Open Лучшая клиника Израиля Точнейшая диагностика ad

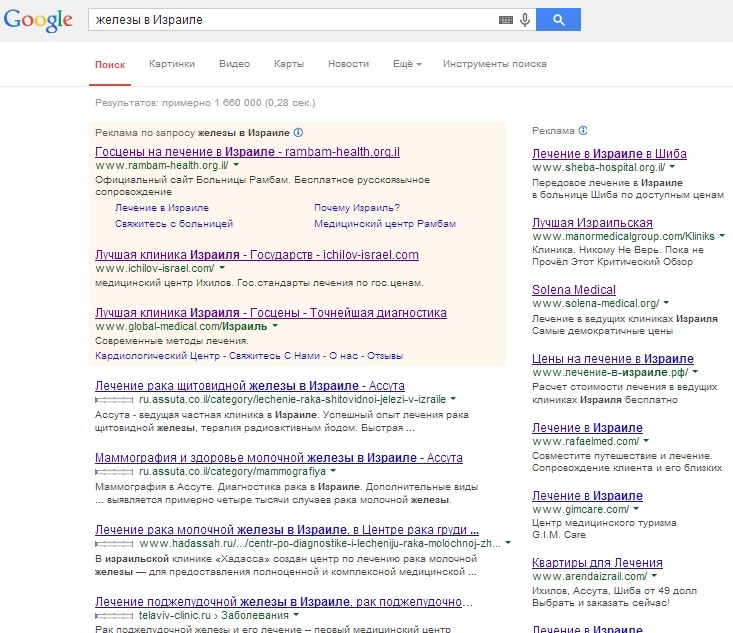click(x=271, y=313)
